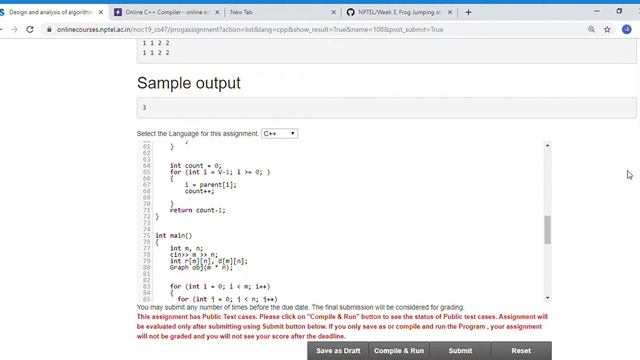Click the onlinecourses.nptel.ac.in address bar
The width and height of the screenshot is (640, 360).
tap(250, 29)
